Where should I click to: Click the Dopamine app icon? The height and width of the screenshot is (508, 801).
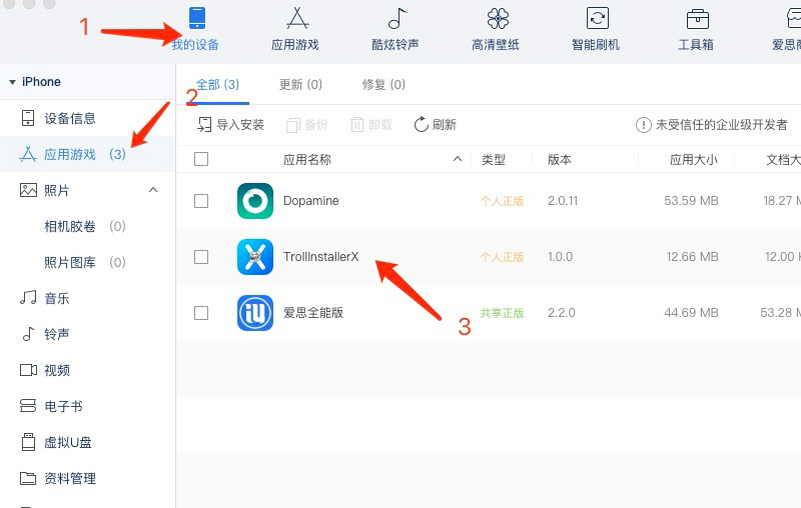point(255,201)
